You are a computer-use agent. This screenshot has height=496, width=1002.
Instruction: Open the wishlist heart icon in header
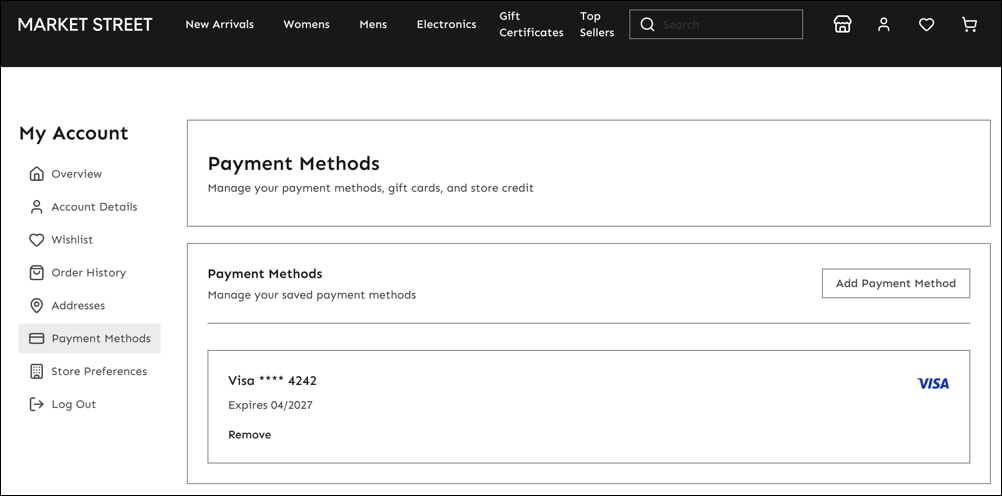tap(926, 24)
